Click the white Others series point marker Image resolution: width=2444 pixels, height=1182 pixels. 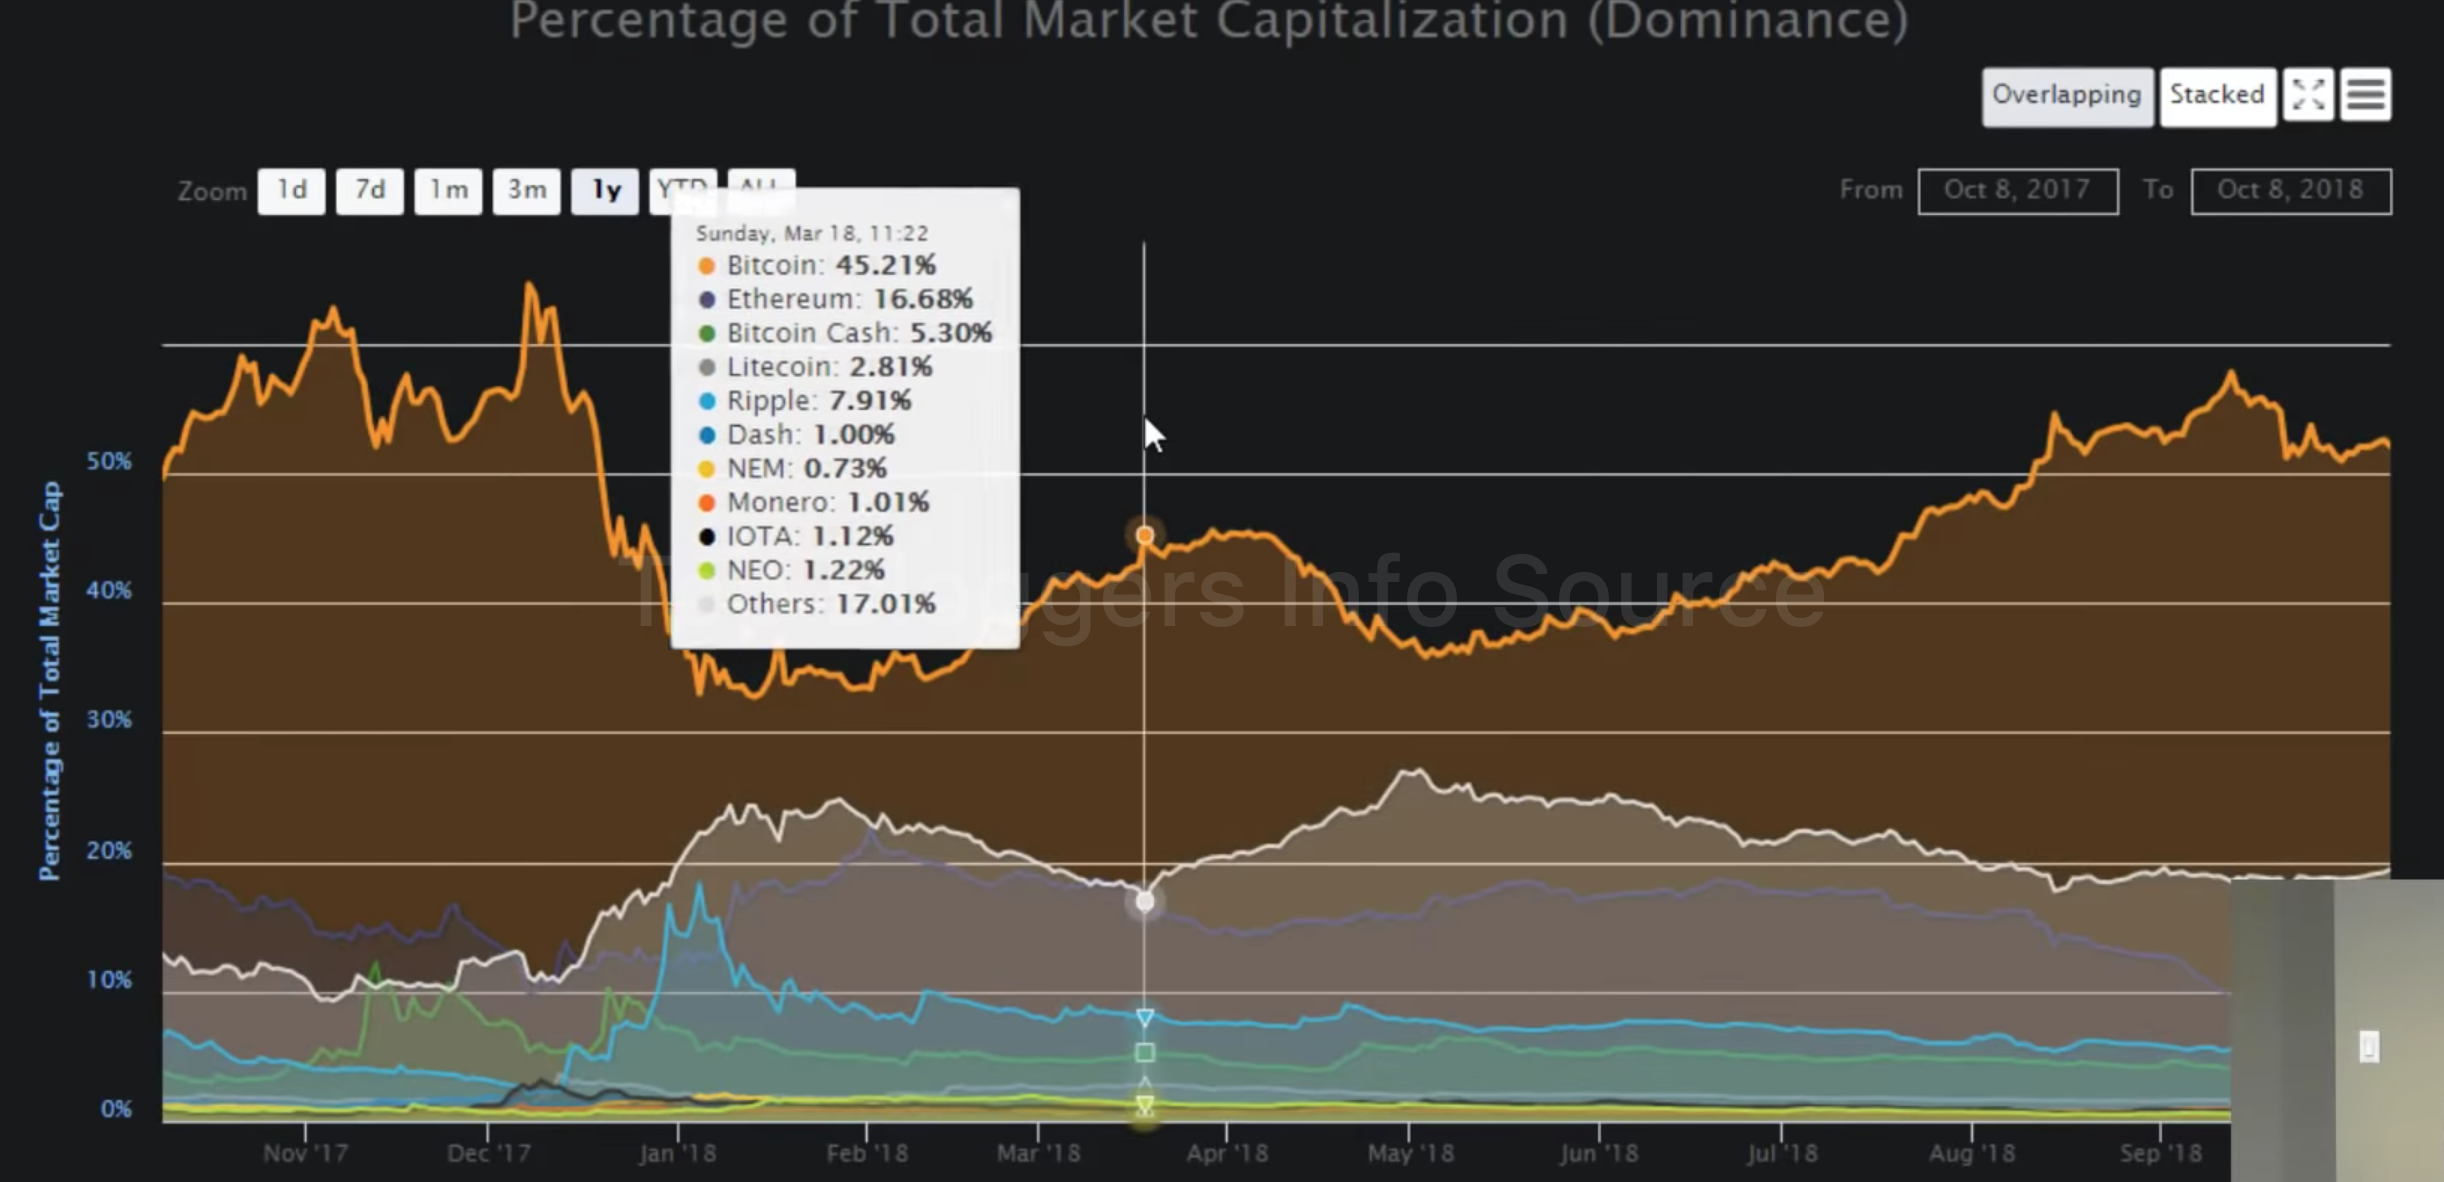[1145, 901]
